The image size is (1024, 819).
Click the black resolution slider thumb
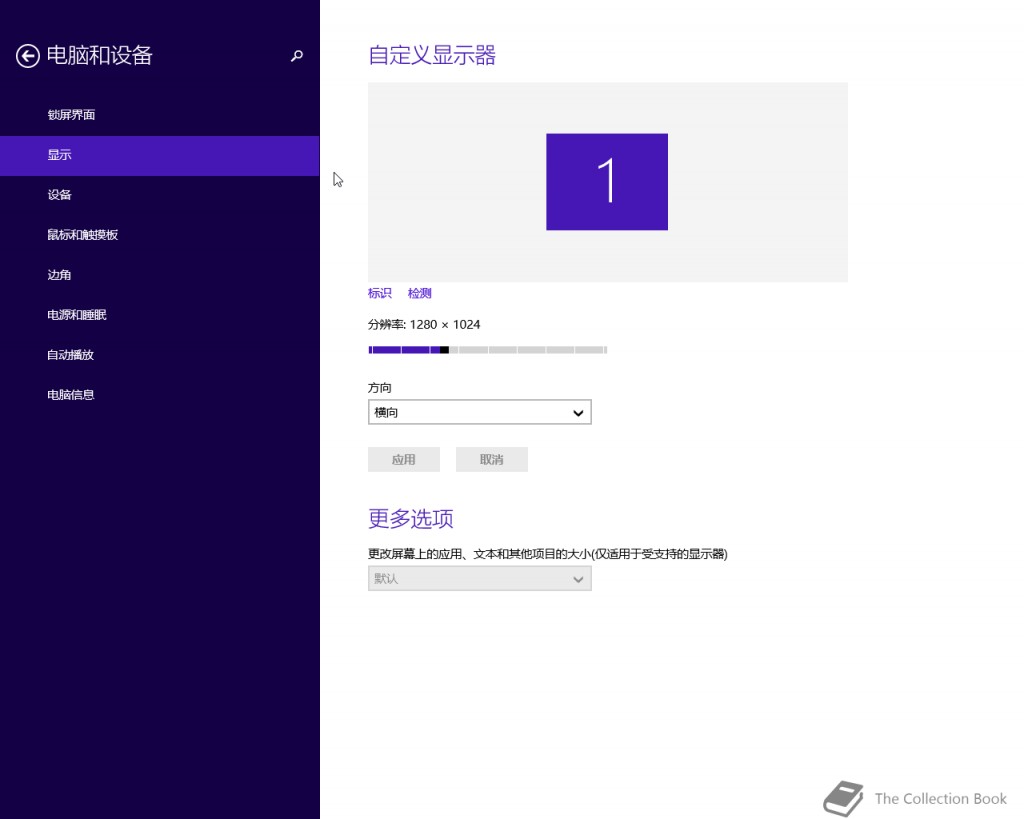click(x=444, y=350)
